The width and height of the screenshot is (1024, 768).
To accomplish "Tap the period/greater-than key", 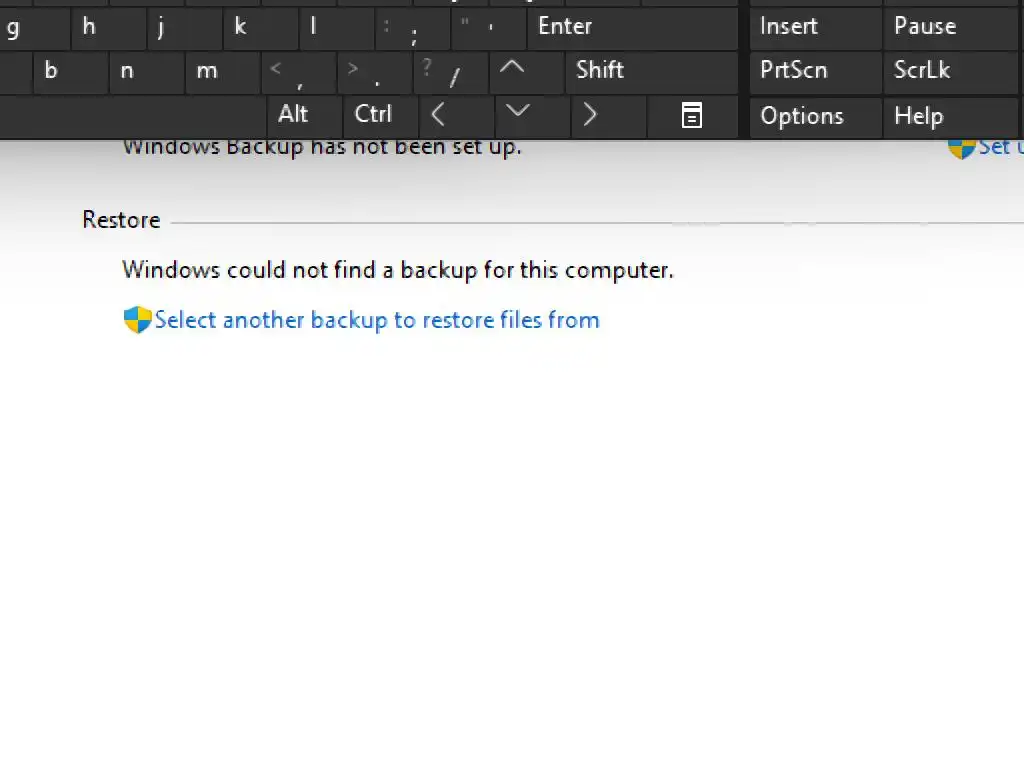I will [x=375, y=72].
